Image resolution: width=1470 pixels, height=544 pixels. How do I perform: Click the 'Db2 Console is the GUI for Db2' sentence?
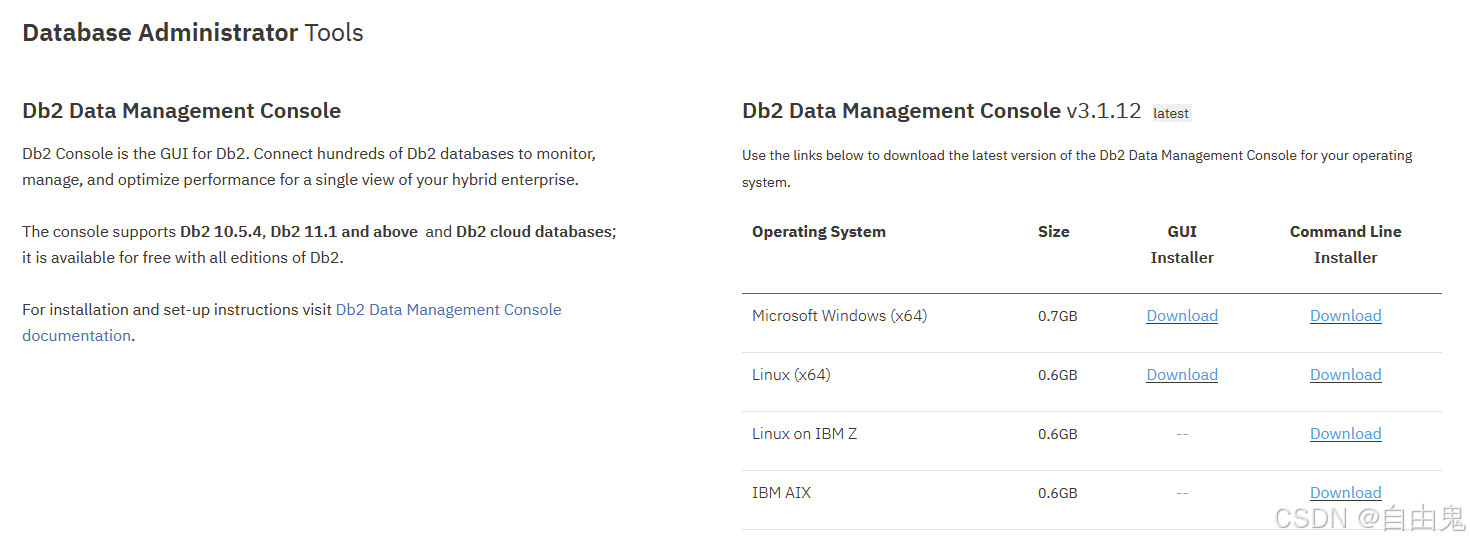(135, 154)
